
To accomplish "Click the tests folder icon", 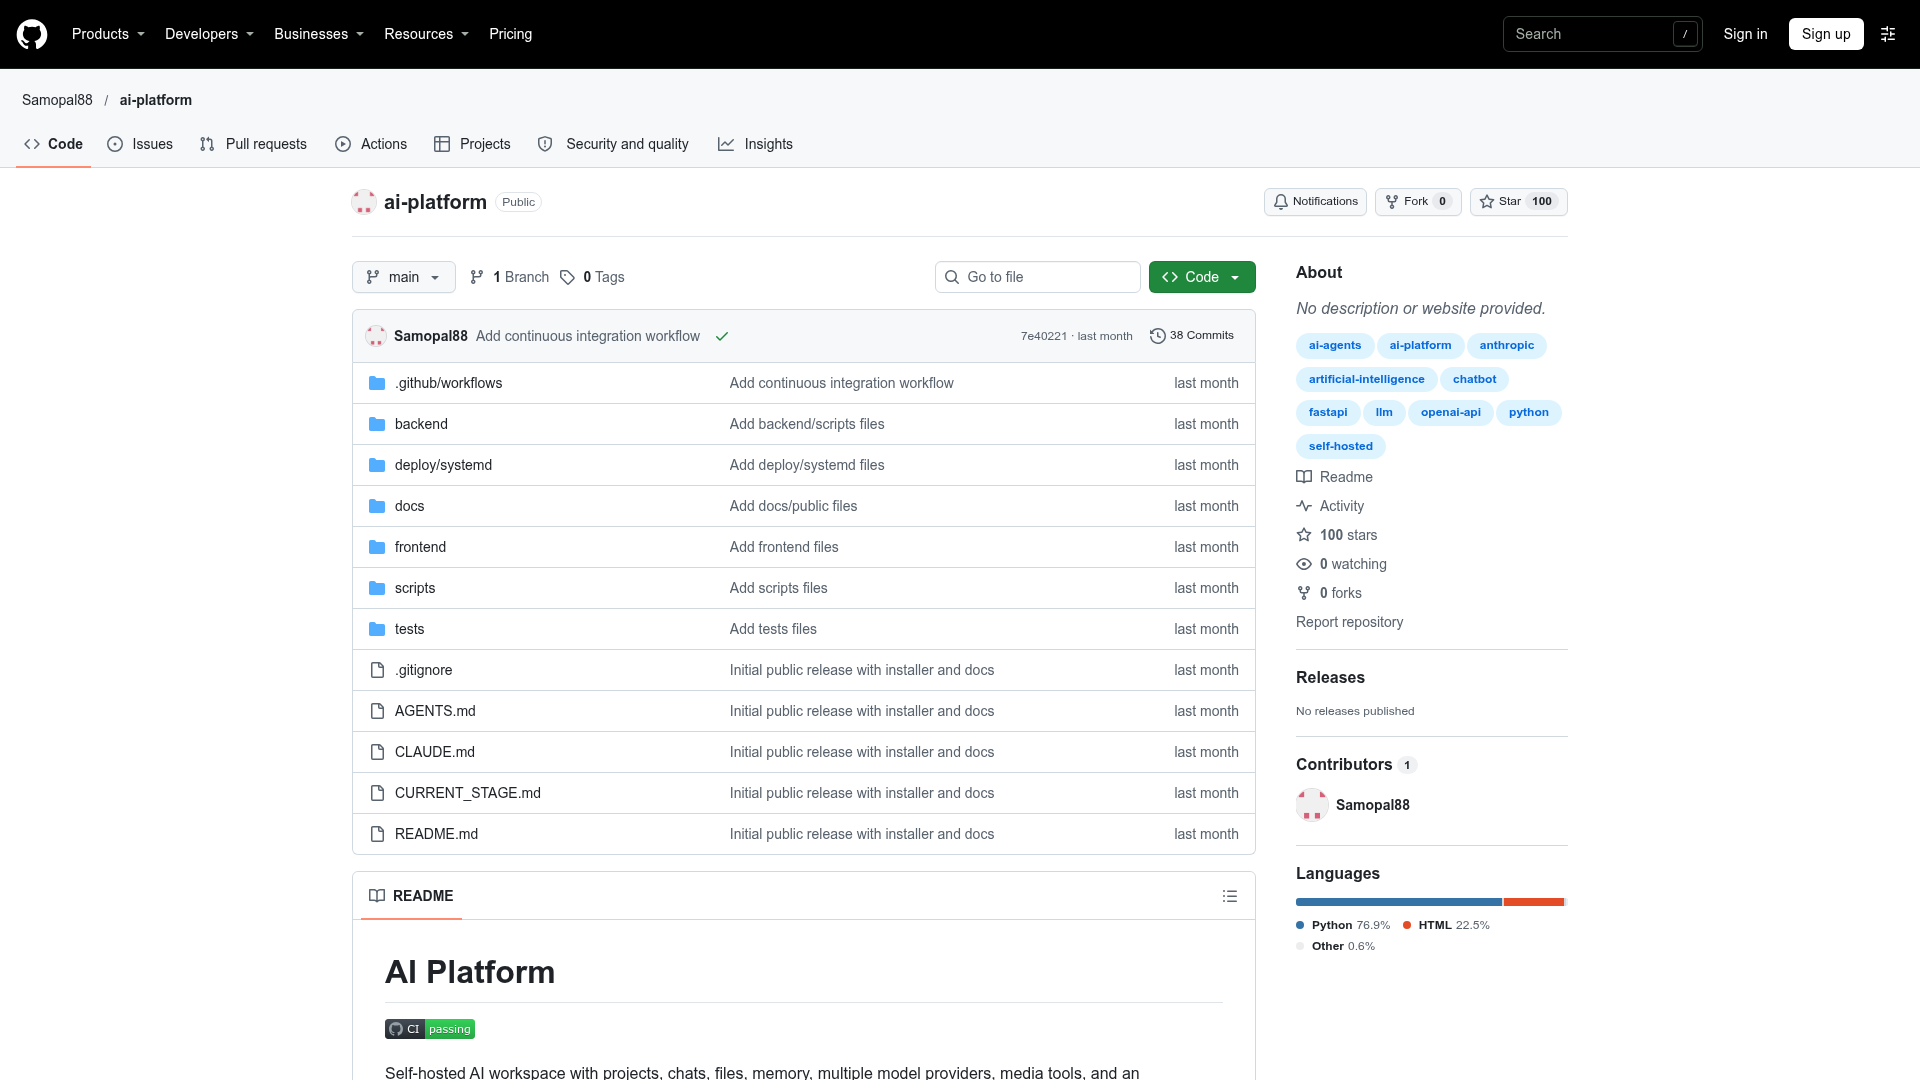I will coord(377,629).
